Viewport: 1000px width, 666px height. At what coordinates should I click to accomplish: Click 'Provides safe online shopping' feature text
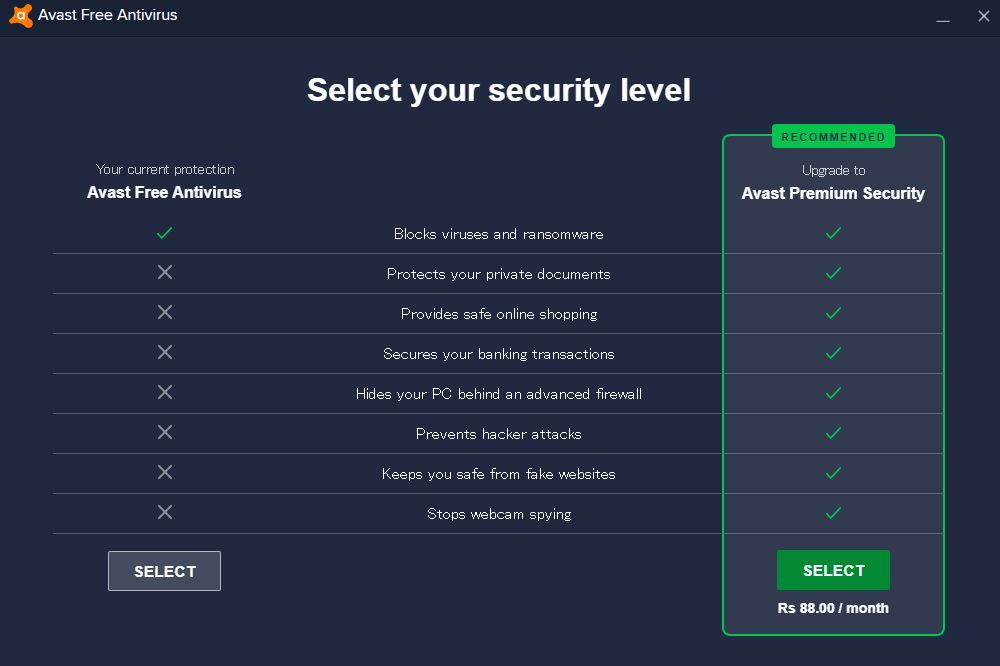click(499, 314)
